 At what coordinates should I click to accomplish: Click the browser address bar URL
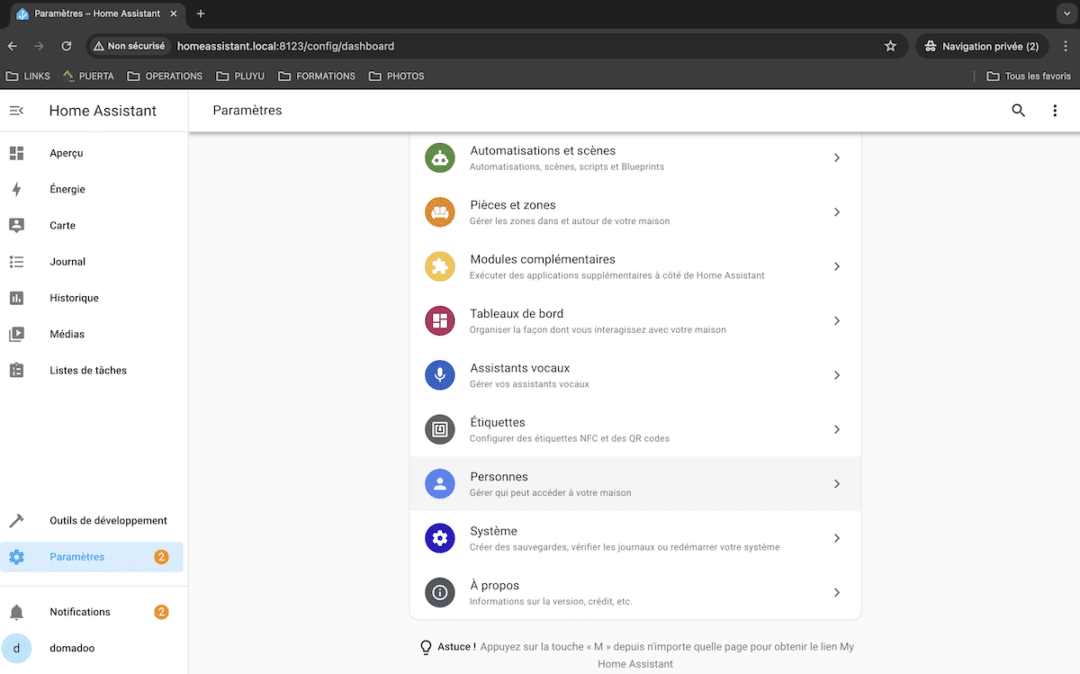[285, 46]
